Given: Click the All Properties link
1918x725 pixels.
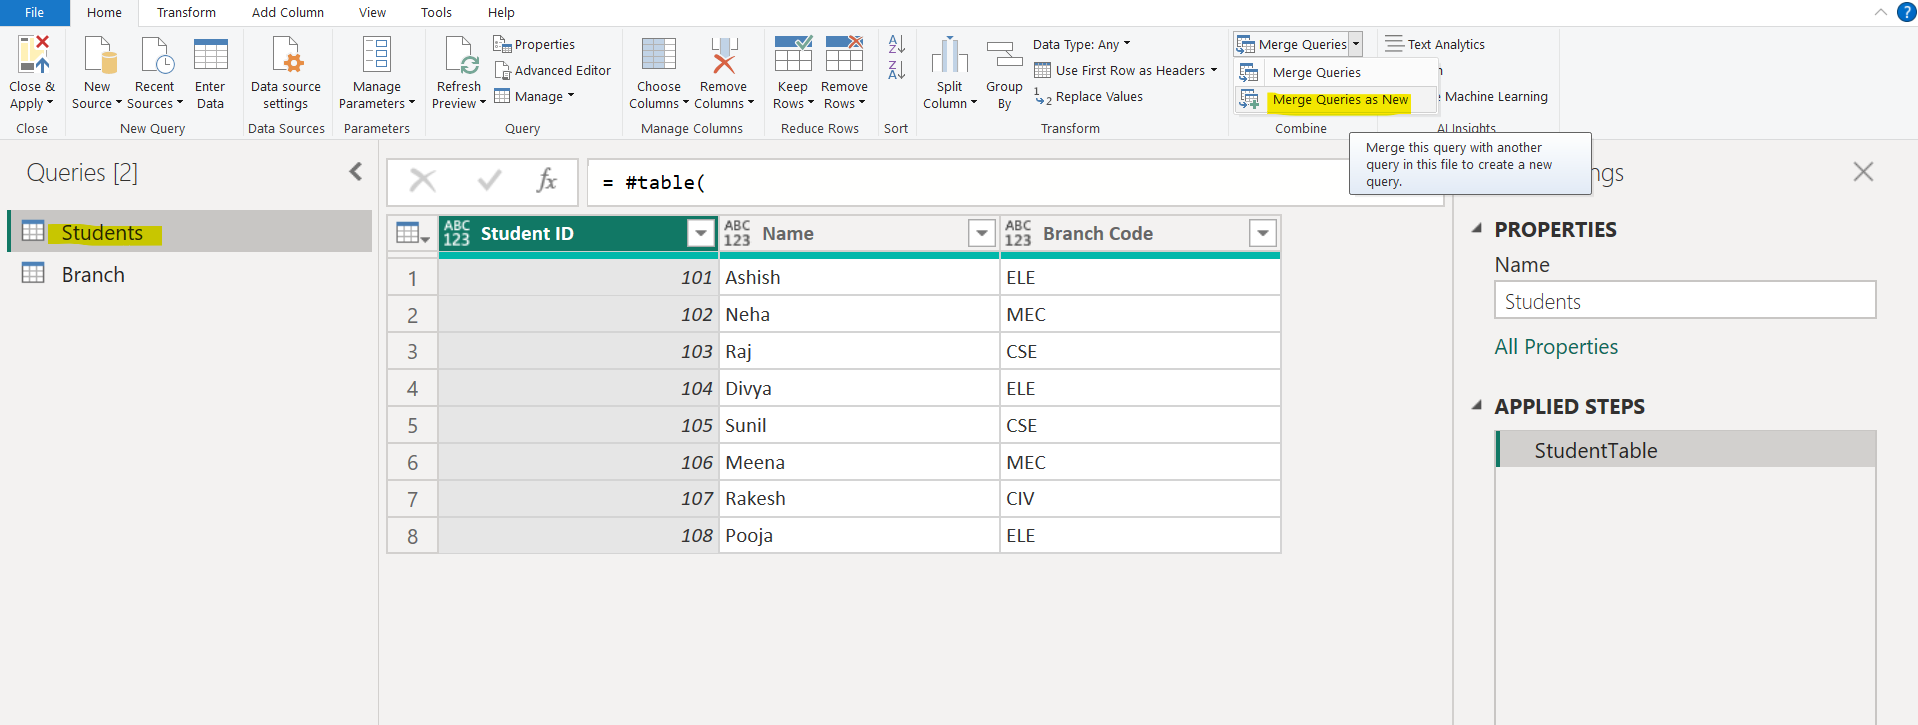Looking at the screenshot, I should pos(1555,347).
